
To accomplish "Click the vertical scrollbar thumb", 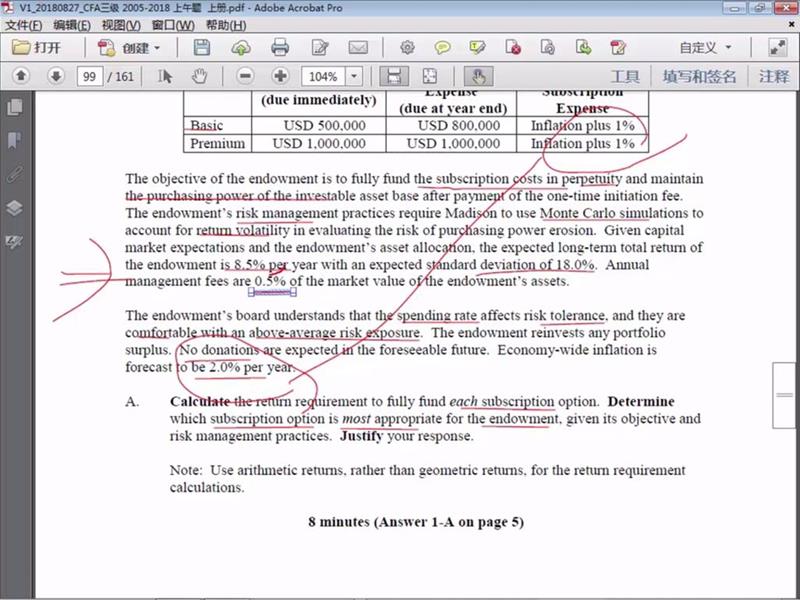I will point(784,395).
